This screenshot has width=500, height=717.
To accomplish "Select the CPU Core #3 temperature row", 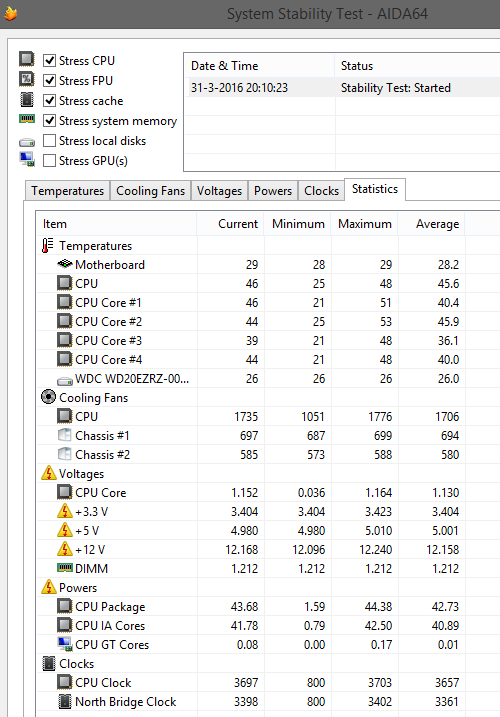I will point(251,341).
